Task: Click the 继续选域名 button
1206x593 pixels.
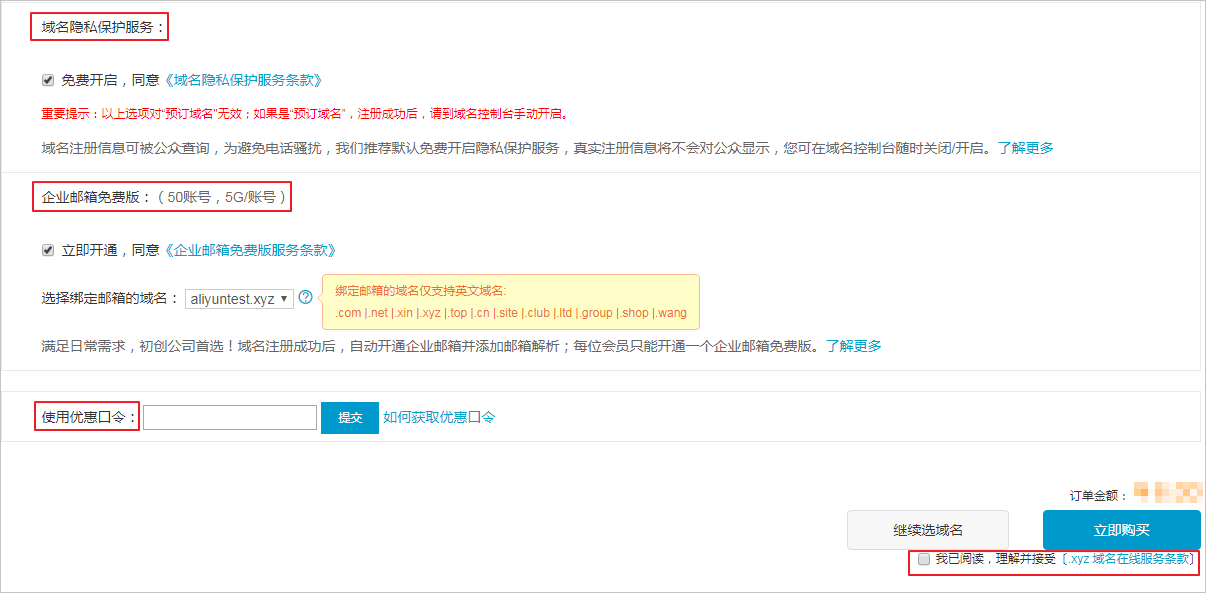Action: click(x=927, y=529)
